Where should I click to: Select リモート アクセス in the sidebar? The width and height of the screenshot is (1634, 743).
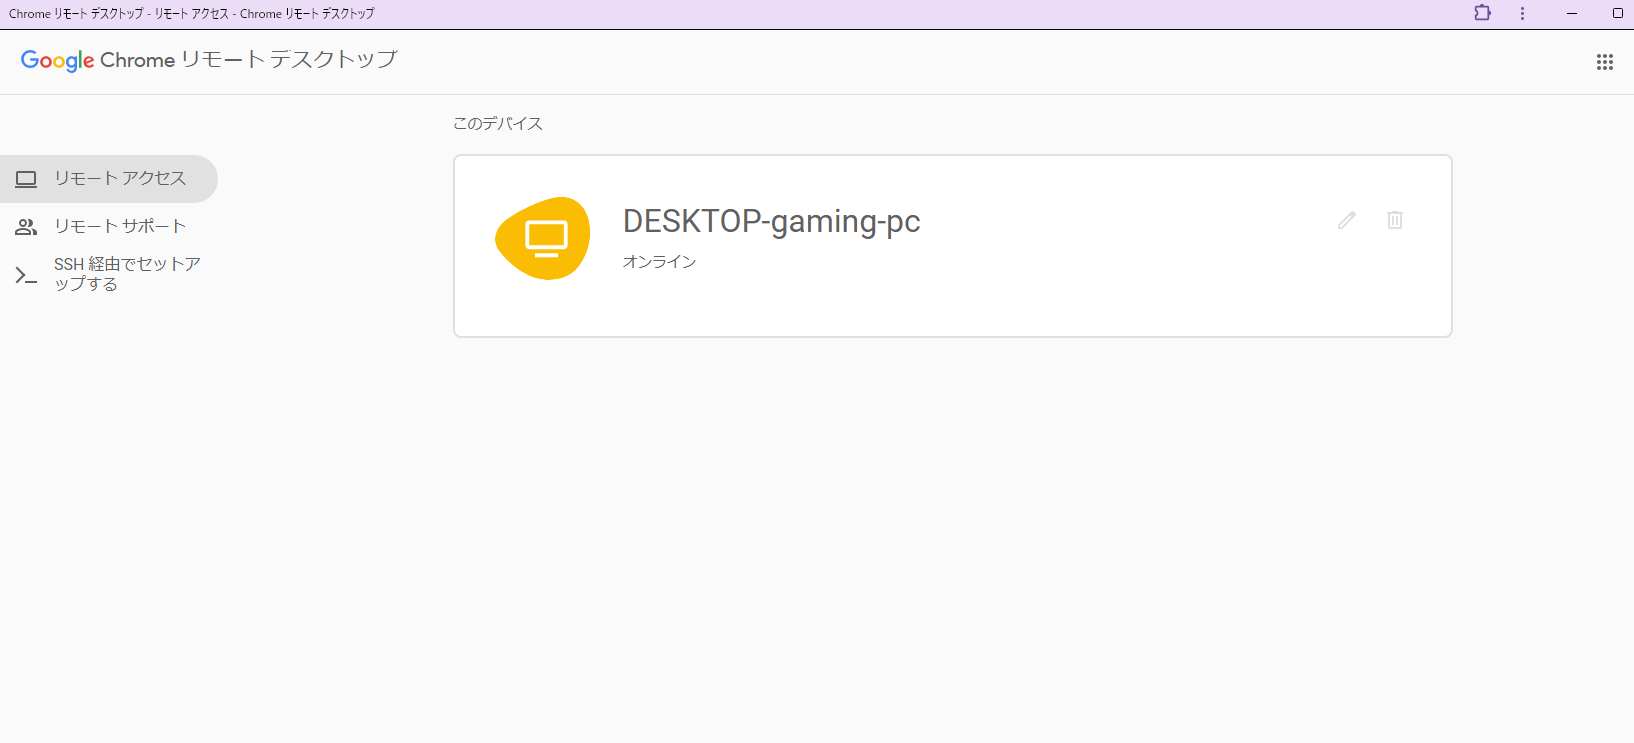coord(108,179)
